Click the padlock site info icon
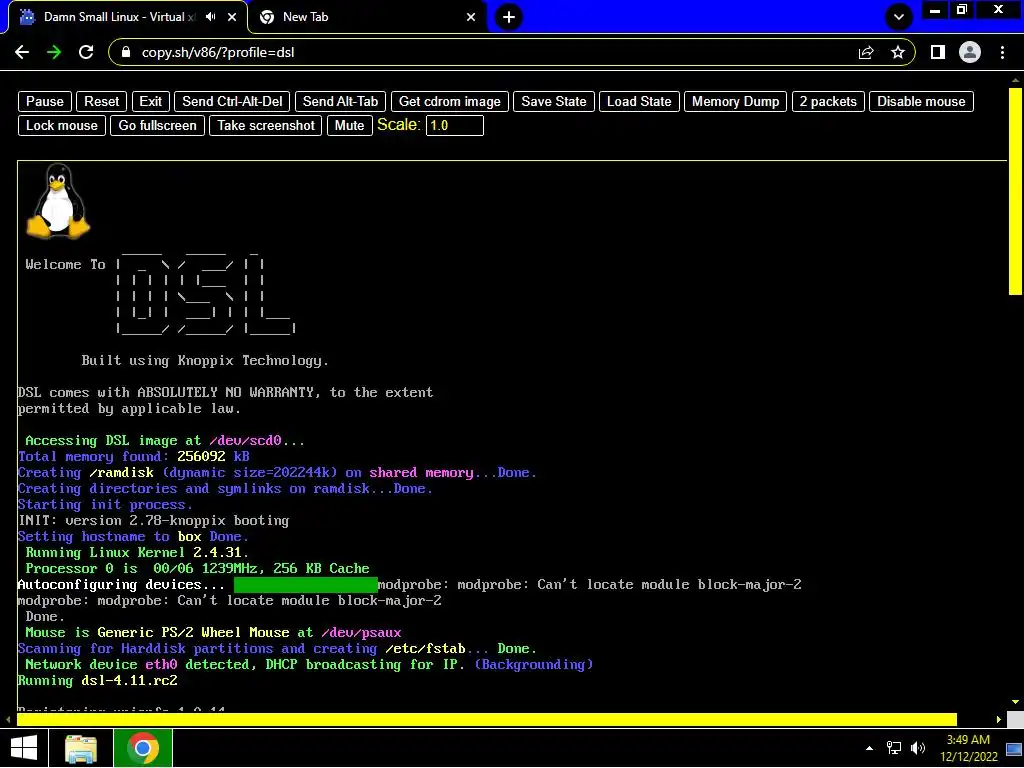Viewport: 1024px width, 768px height. point(127,52)
